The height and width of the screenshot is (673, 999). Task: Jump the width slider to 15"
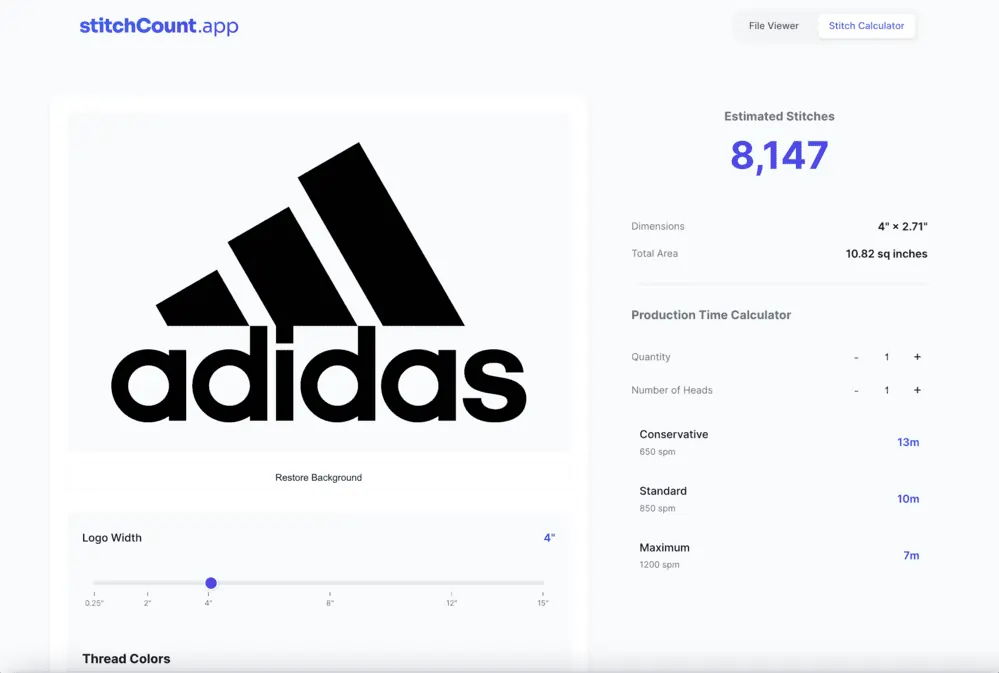click(x=542, y=583)
